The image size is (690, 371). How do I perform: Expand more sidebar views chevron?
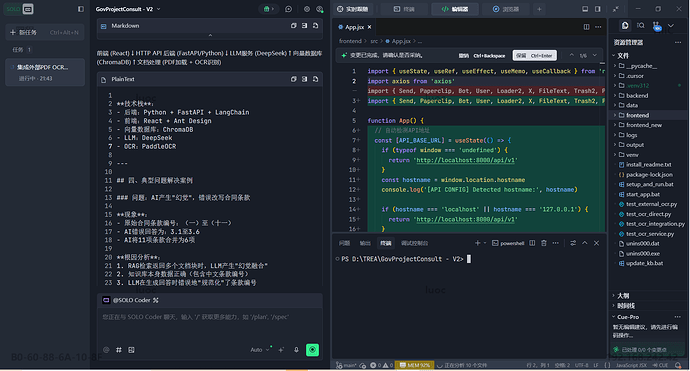[x=671, y=26]
